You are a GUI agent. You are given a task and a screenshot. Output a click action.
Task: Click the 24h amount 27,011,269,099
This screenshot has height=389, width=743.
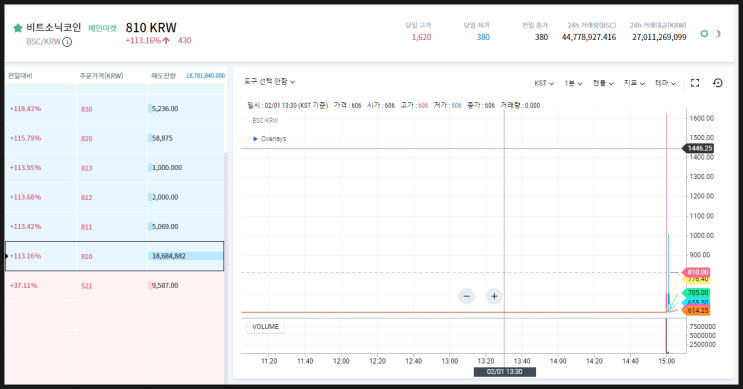659,37
